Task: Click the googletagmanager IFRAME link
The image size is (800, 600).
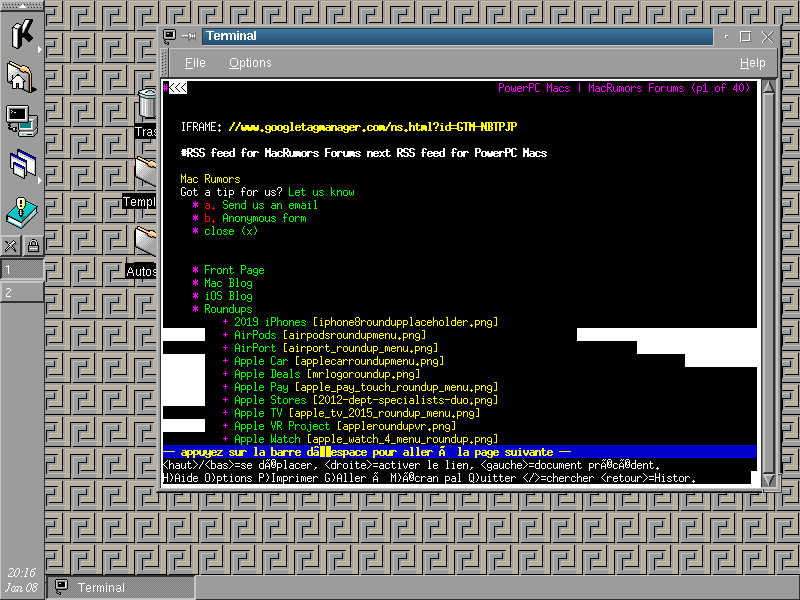Action: (x=373, y=127)
